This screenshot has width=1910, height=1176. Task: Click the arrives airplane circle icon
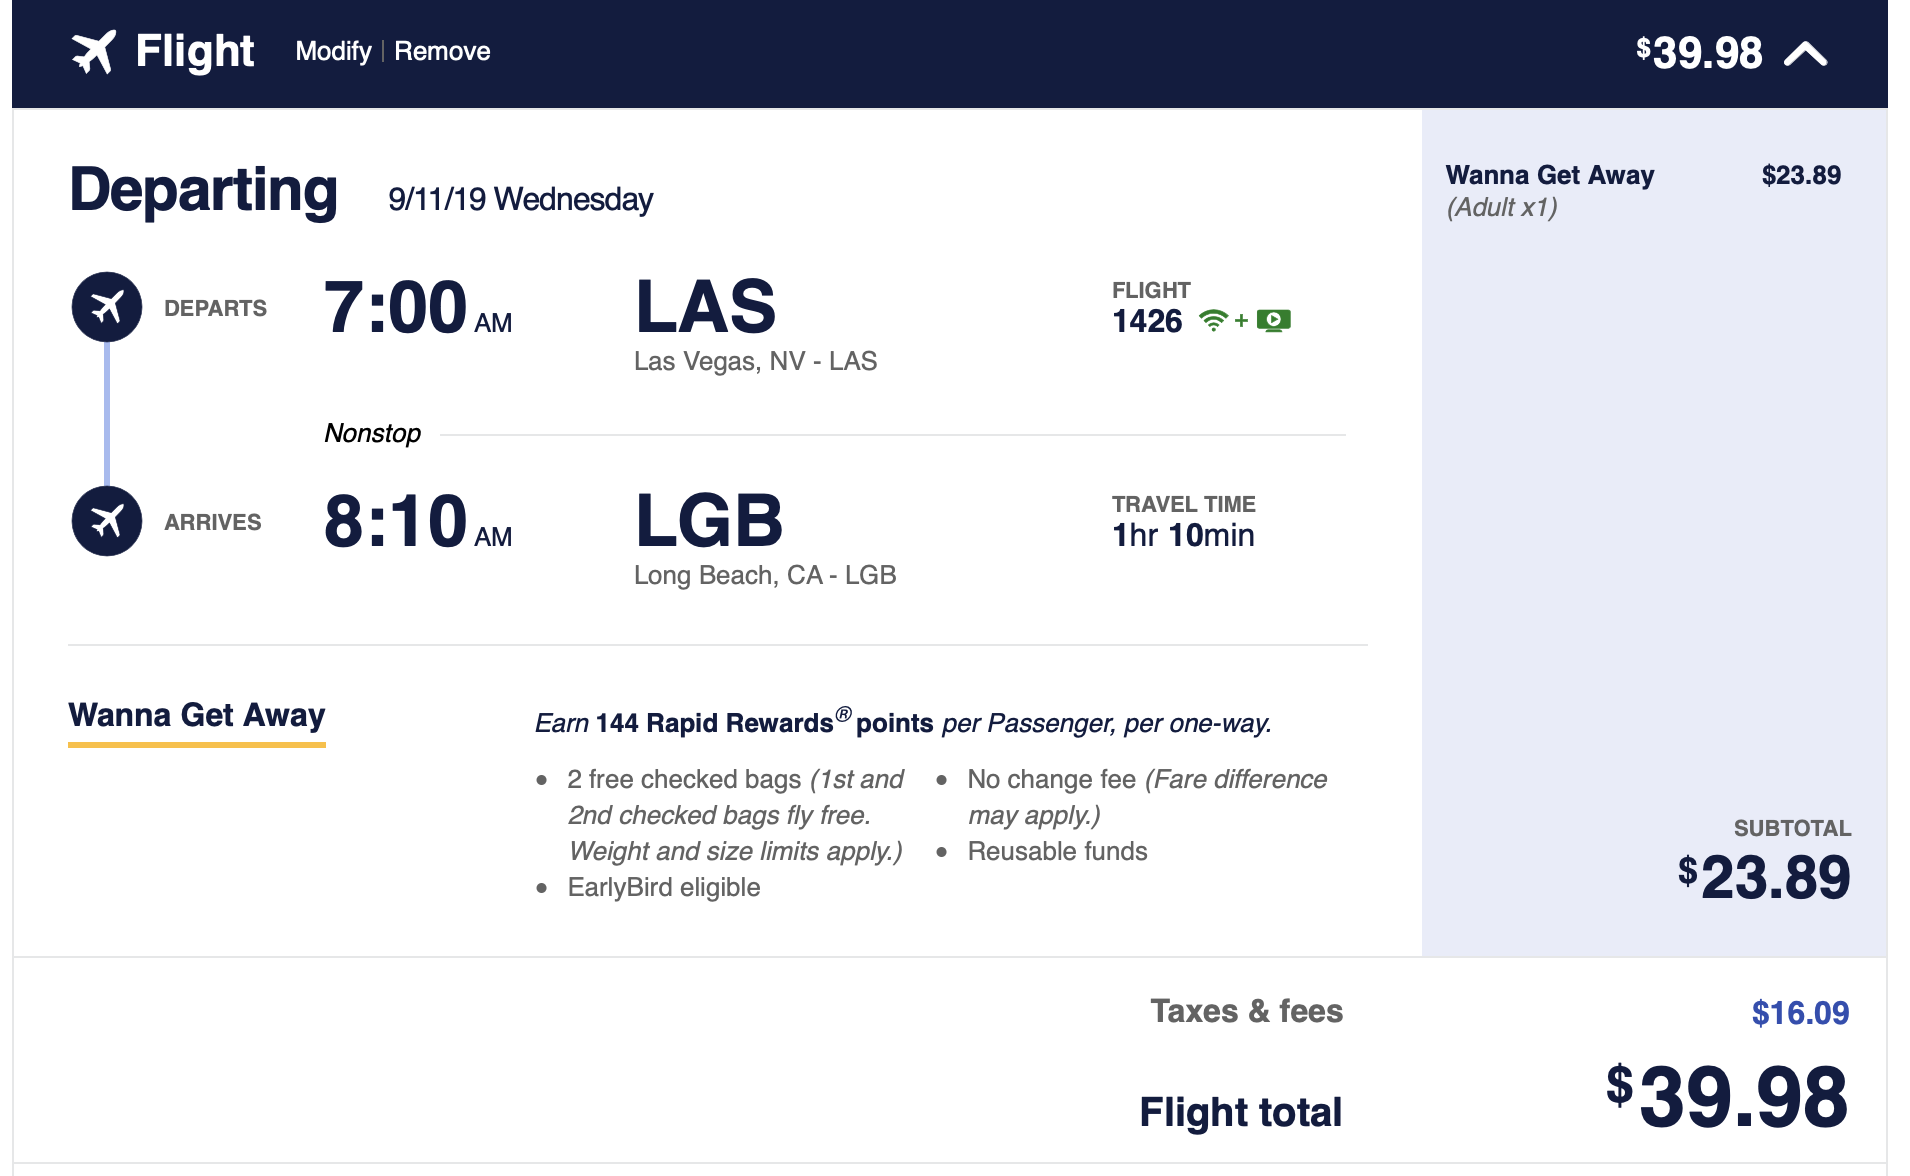pos(107,521)
